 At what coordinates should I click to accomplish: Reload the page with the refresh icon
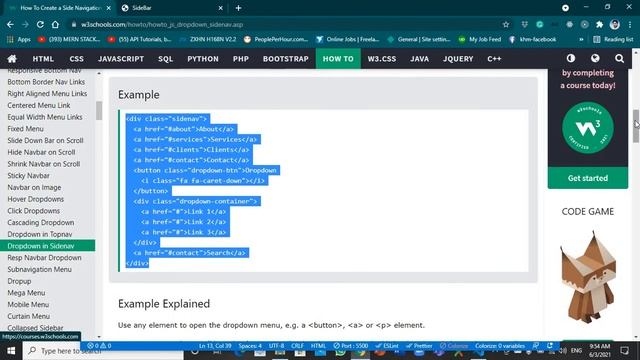[x=40, y=24]
